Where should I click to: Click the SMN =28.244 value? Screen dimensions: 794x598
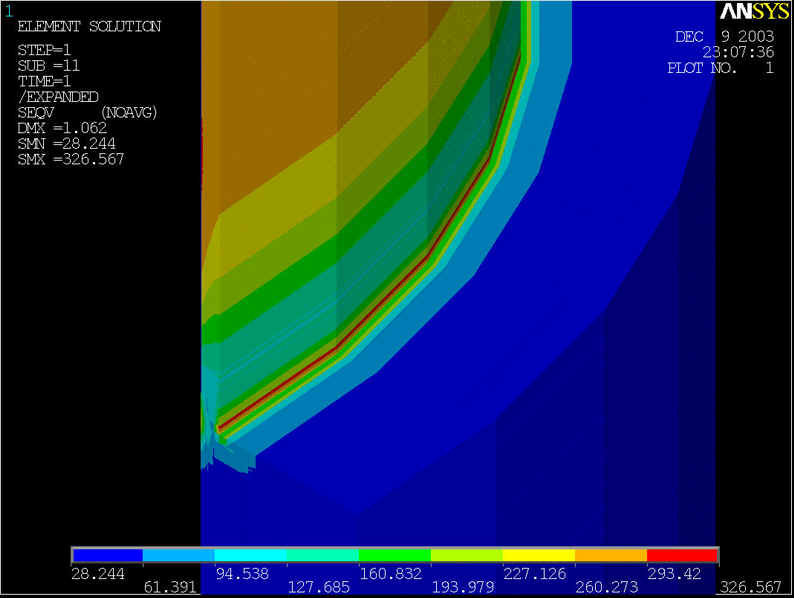(x=66, y=144)
